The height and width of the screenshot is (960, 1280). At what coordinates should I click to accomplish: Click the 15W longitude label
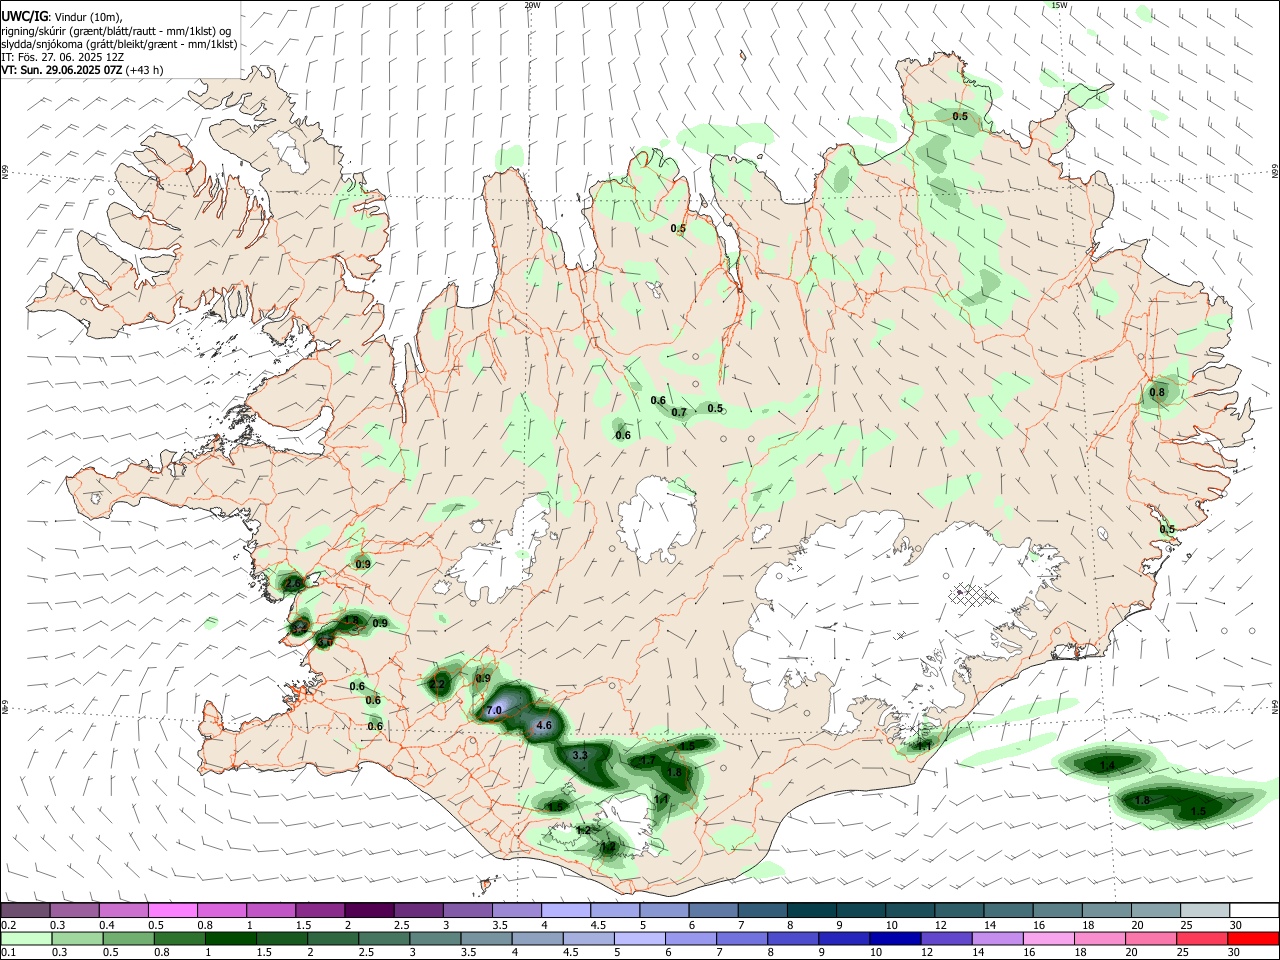1059,5
